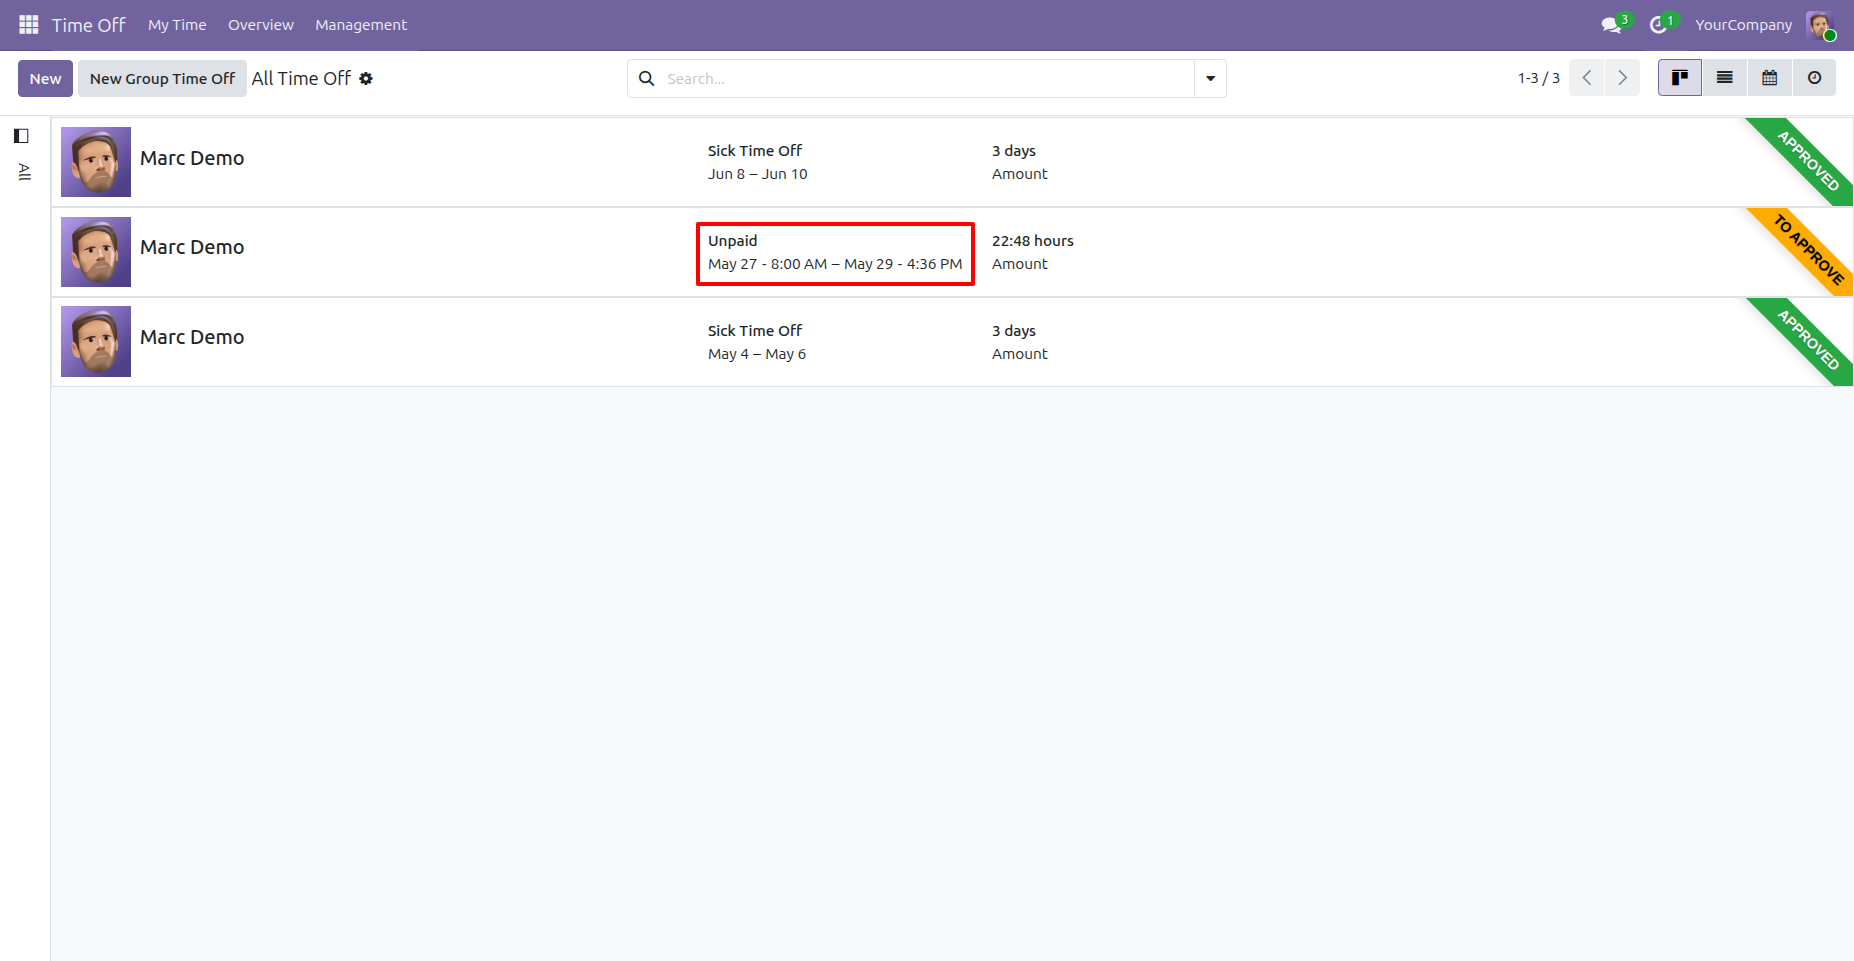This screenshot has height=961, width=1854.
Task: Click the Unpaid leave type label
Action: tap(732, 241)
